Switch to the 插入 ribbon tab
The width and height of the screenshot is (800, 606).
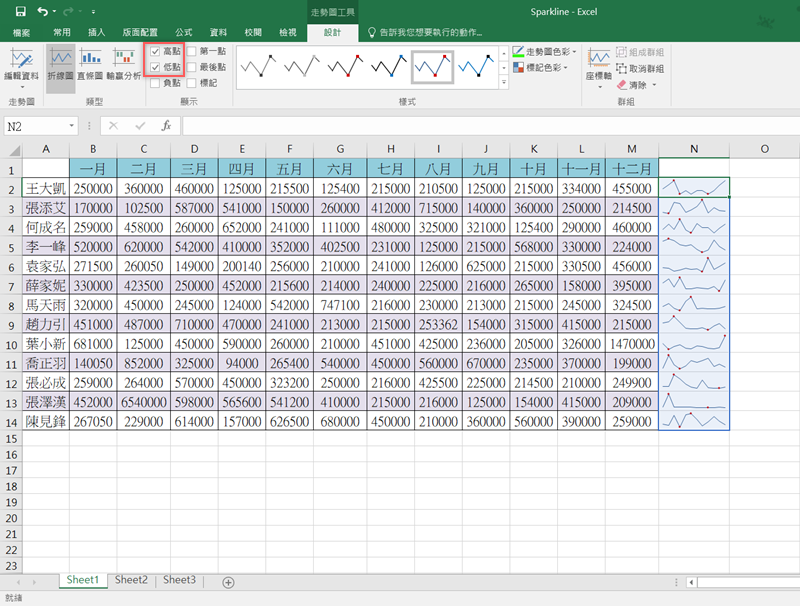[x=96, y=33]
